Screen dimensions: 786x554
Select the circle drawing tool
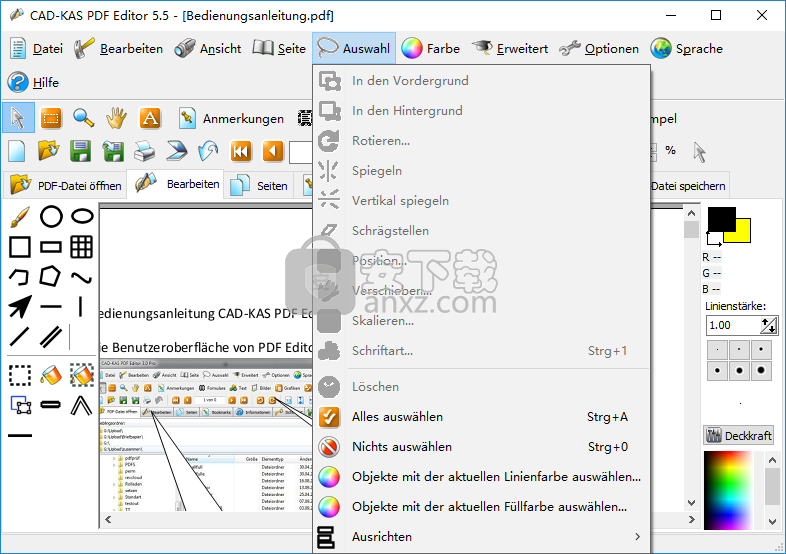pyautogui.click(x=51, y=217)
